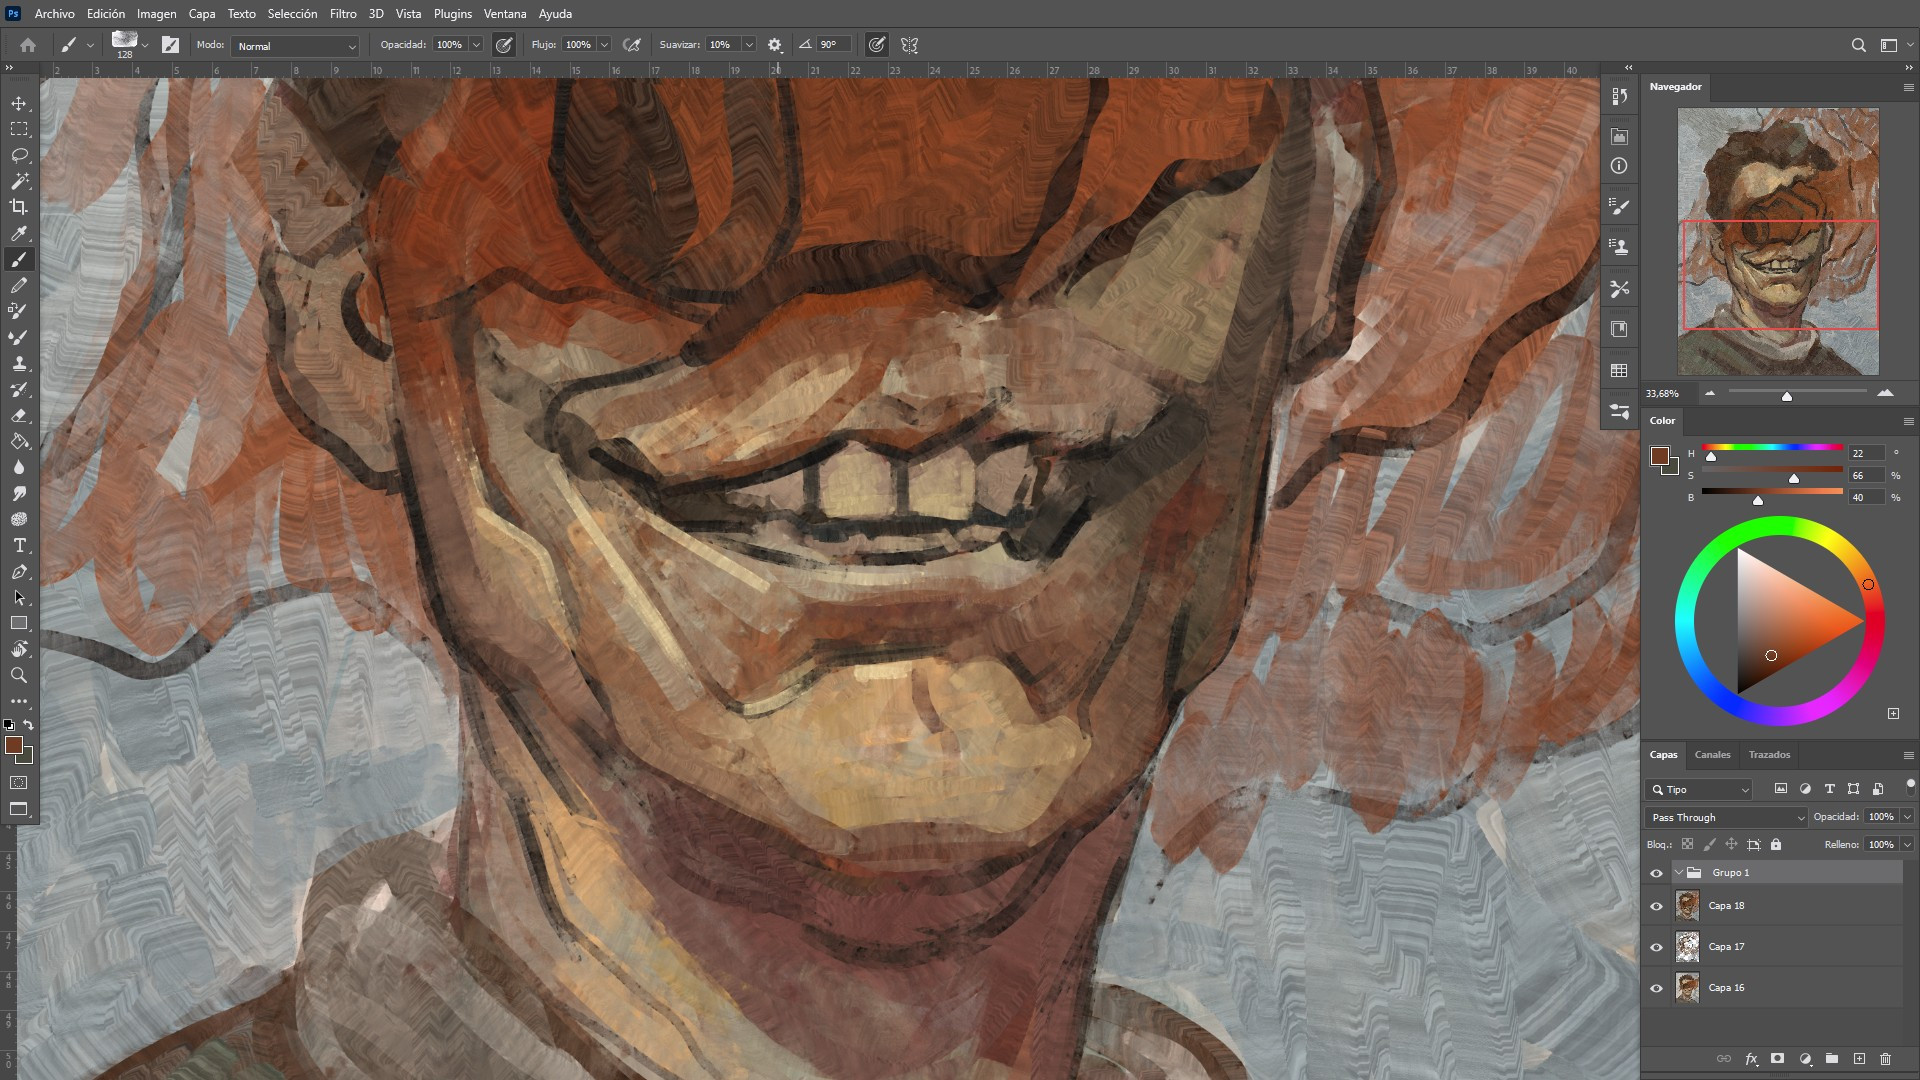The width and height of the screenshot is (1920, 1080).
Task: Toggle the brush settings panel button
Action: click(170, 45)
